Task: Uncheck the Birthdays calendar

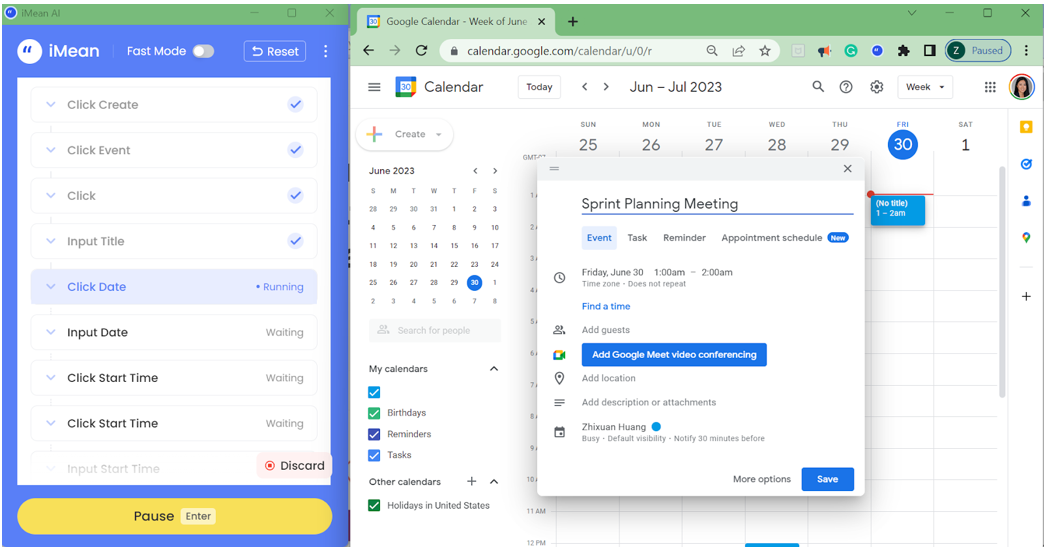Action: 374,413
